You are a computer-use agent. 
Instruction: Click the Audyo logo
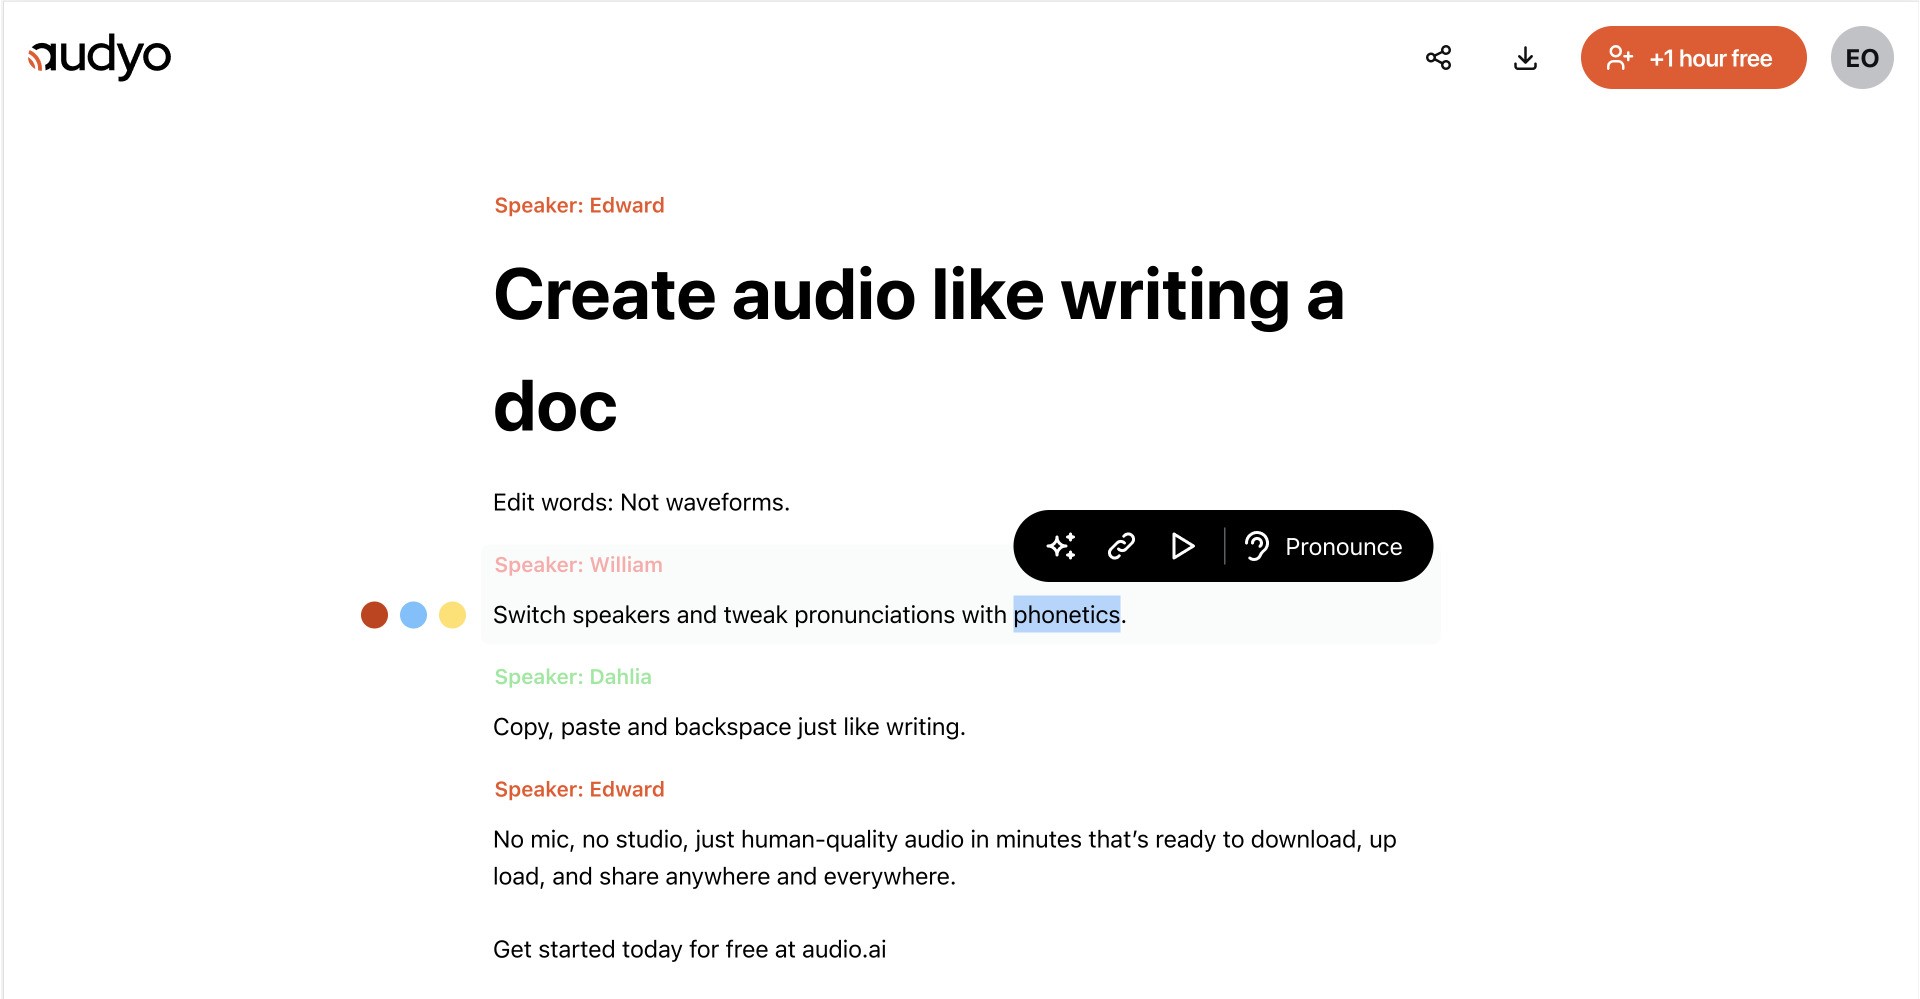click(x=98, y=56)
